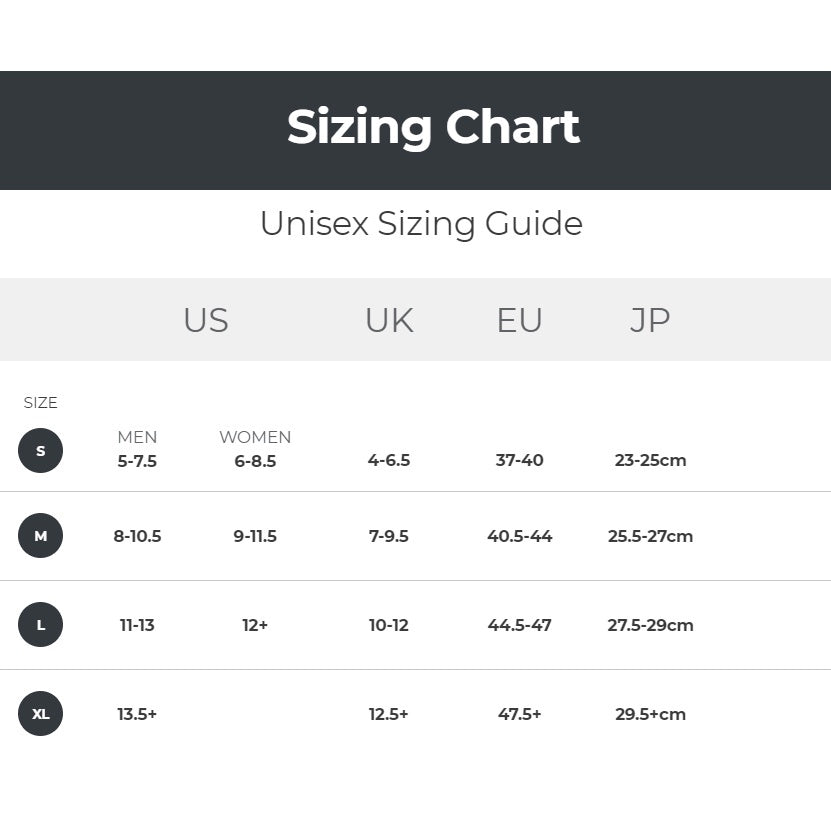The width and height of the screenshot is (831, 831).
Task: Click the EU column header
Action: coord(519,320)
